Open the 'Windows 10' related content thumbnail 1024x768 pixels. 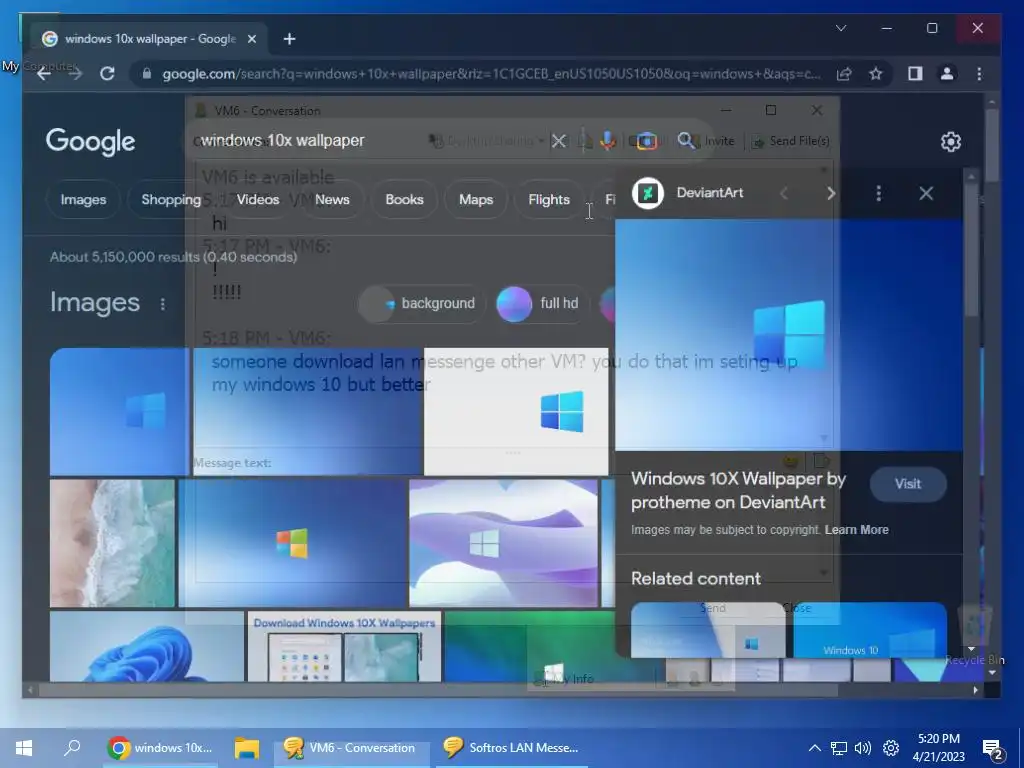click(x=870, y=630)
